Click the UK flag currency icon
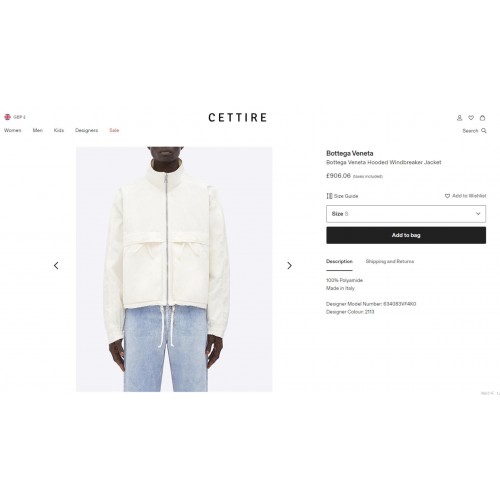 coord(7,117)
